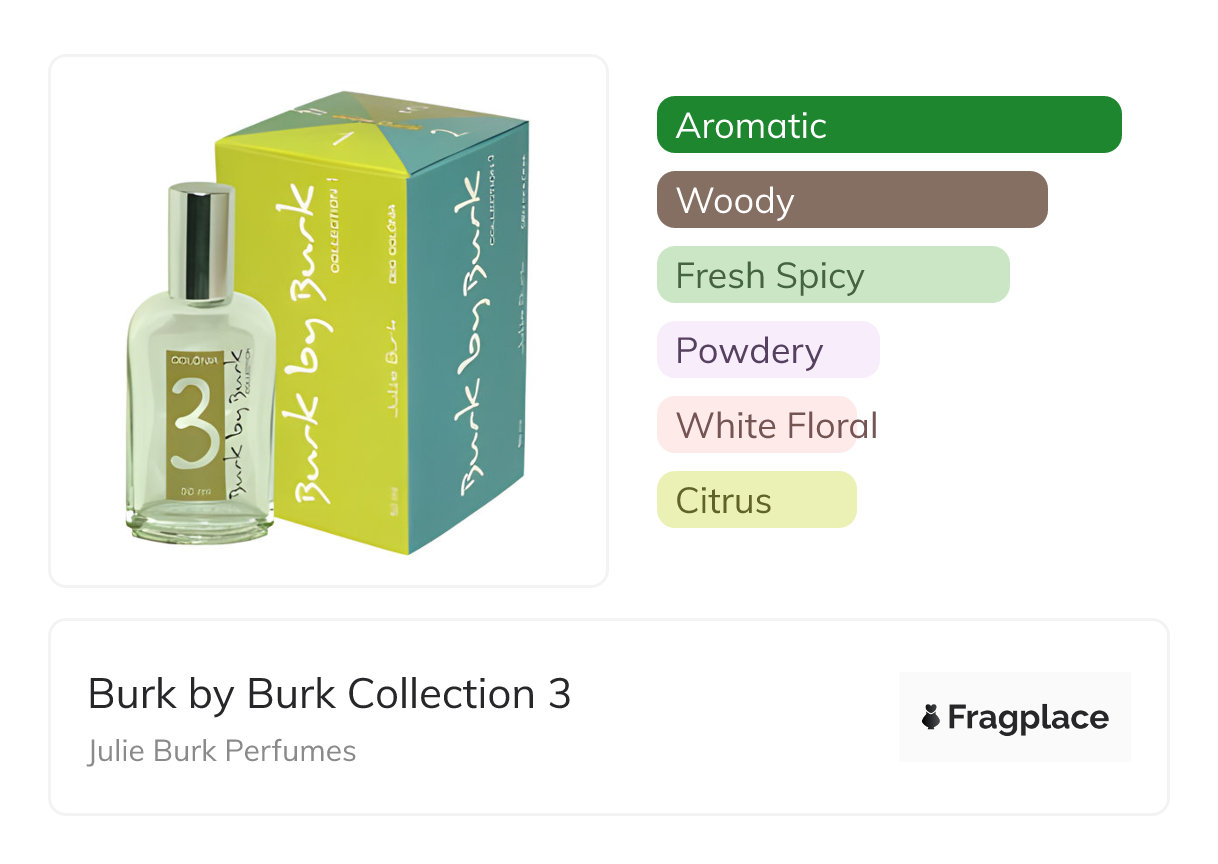Image resolution: width=1218 pixels, height=864 pixels.
Task: Click the Aromatic label text
Action: click(x=751, y=126)
